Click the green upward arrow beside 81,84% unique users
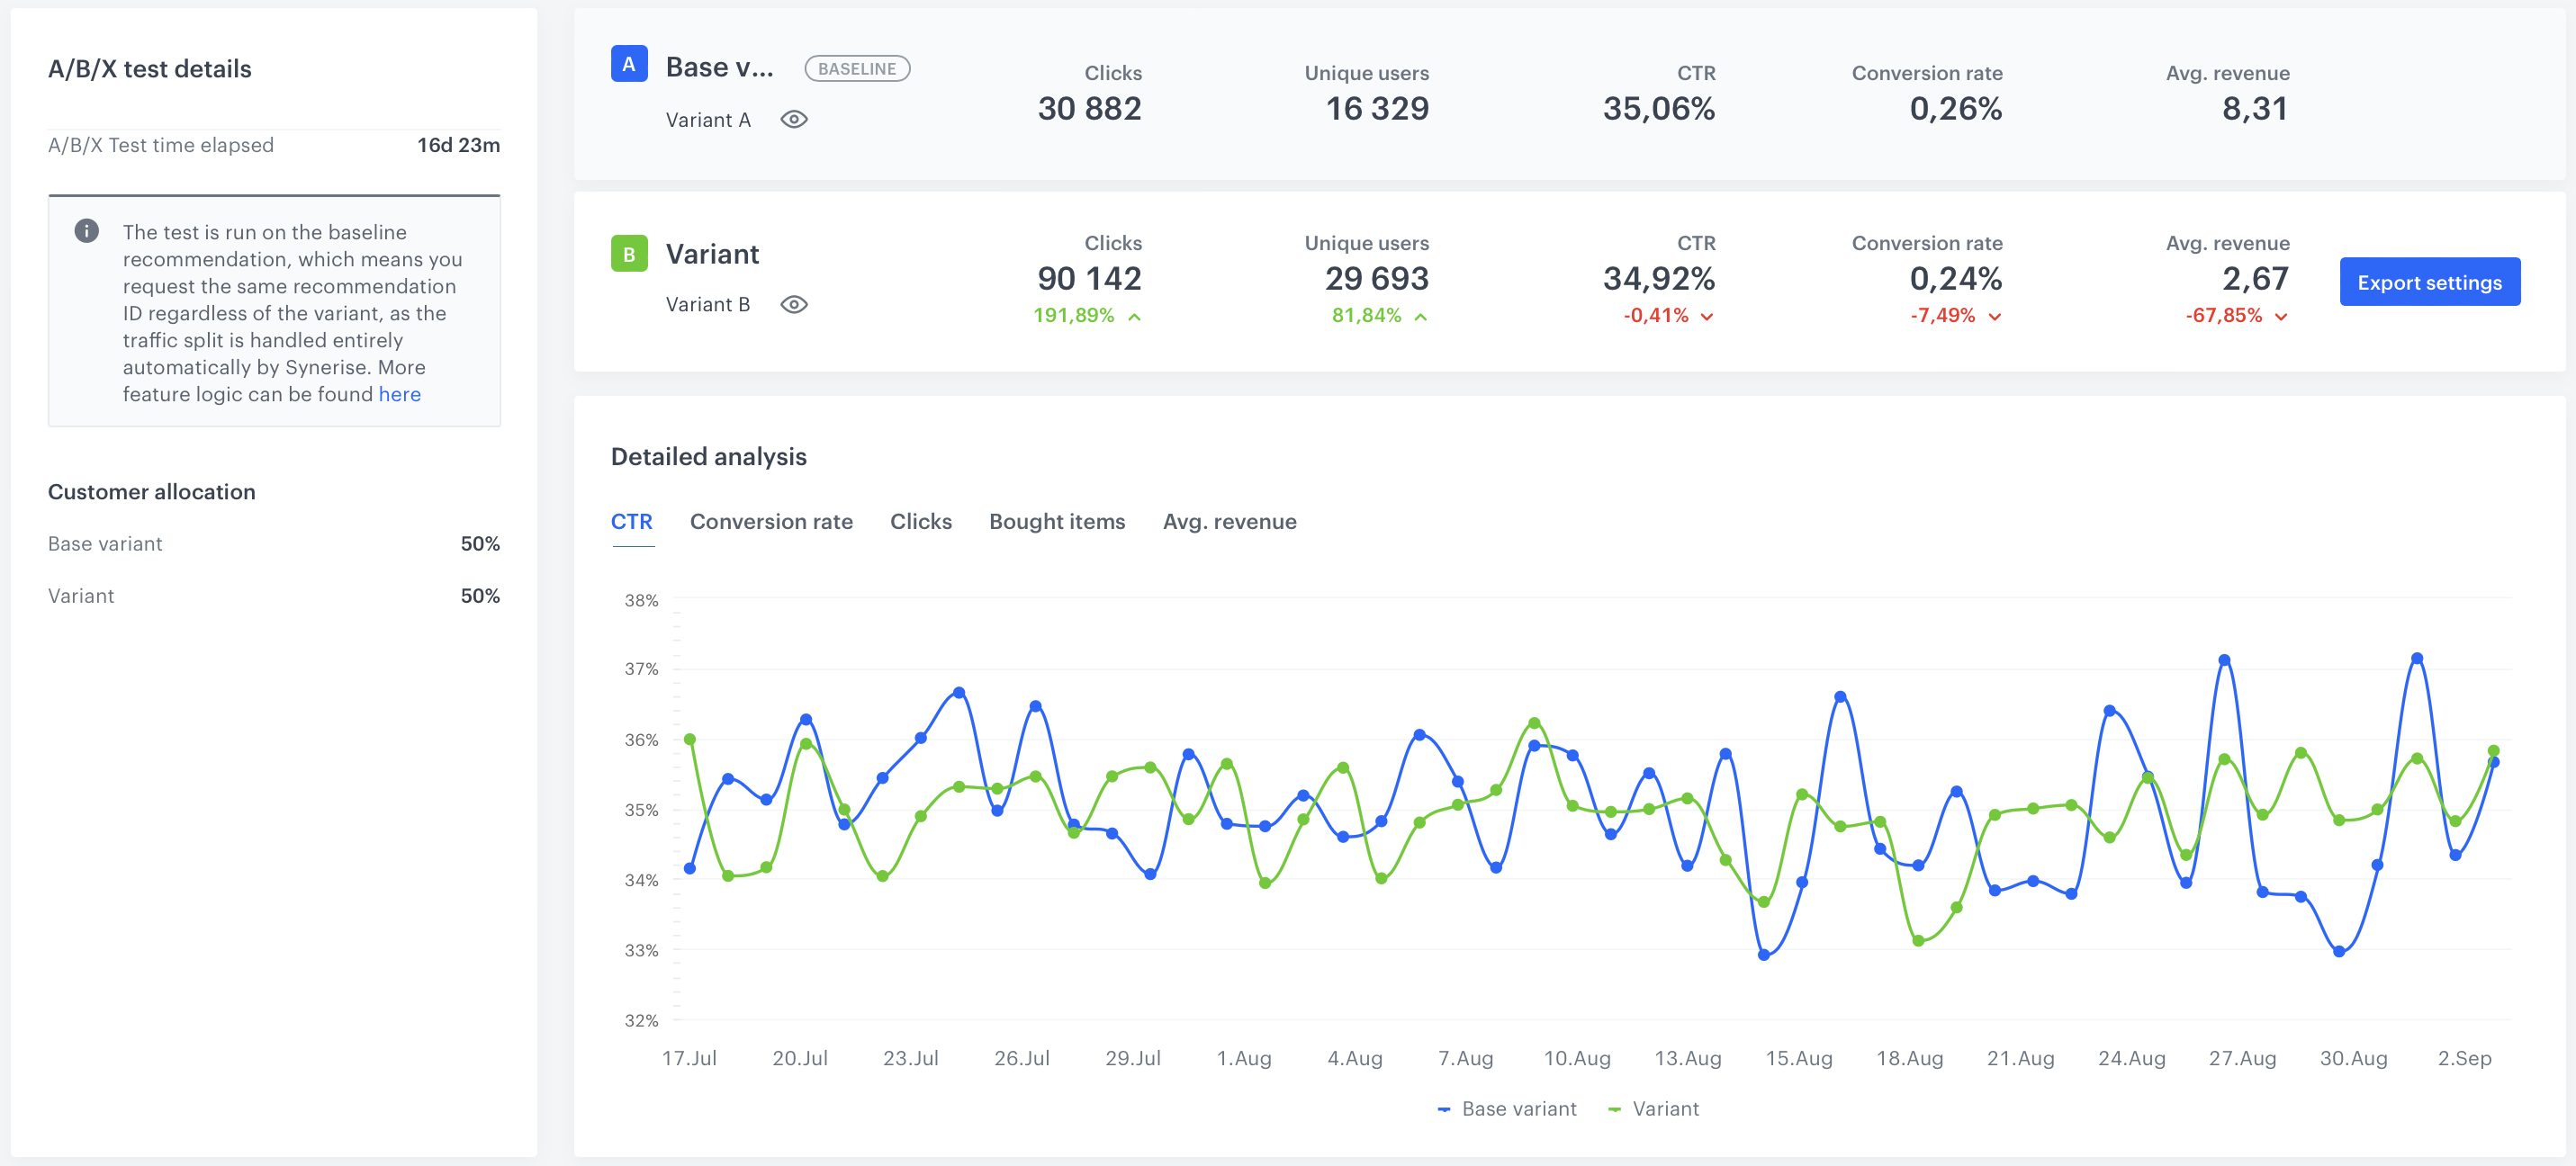Image resolution: width=2576 pixels, height=1166 pixels. pos(1420,316)
